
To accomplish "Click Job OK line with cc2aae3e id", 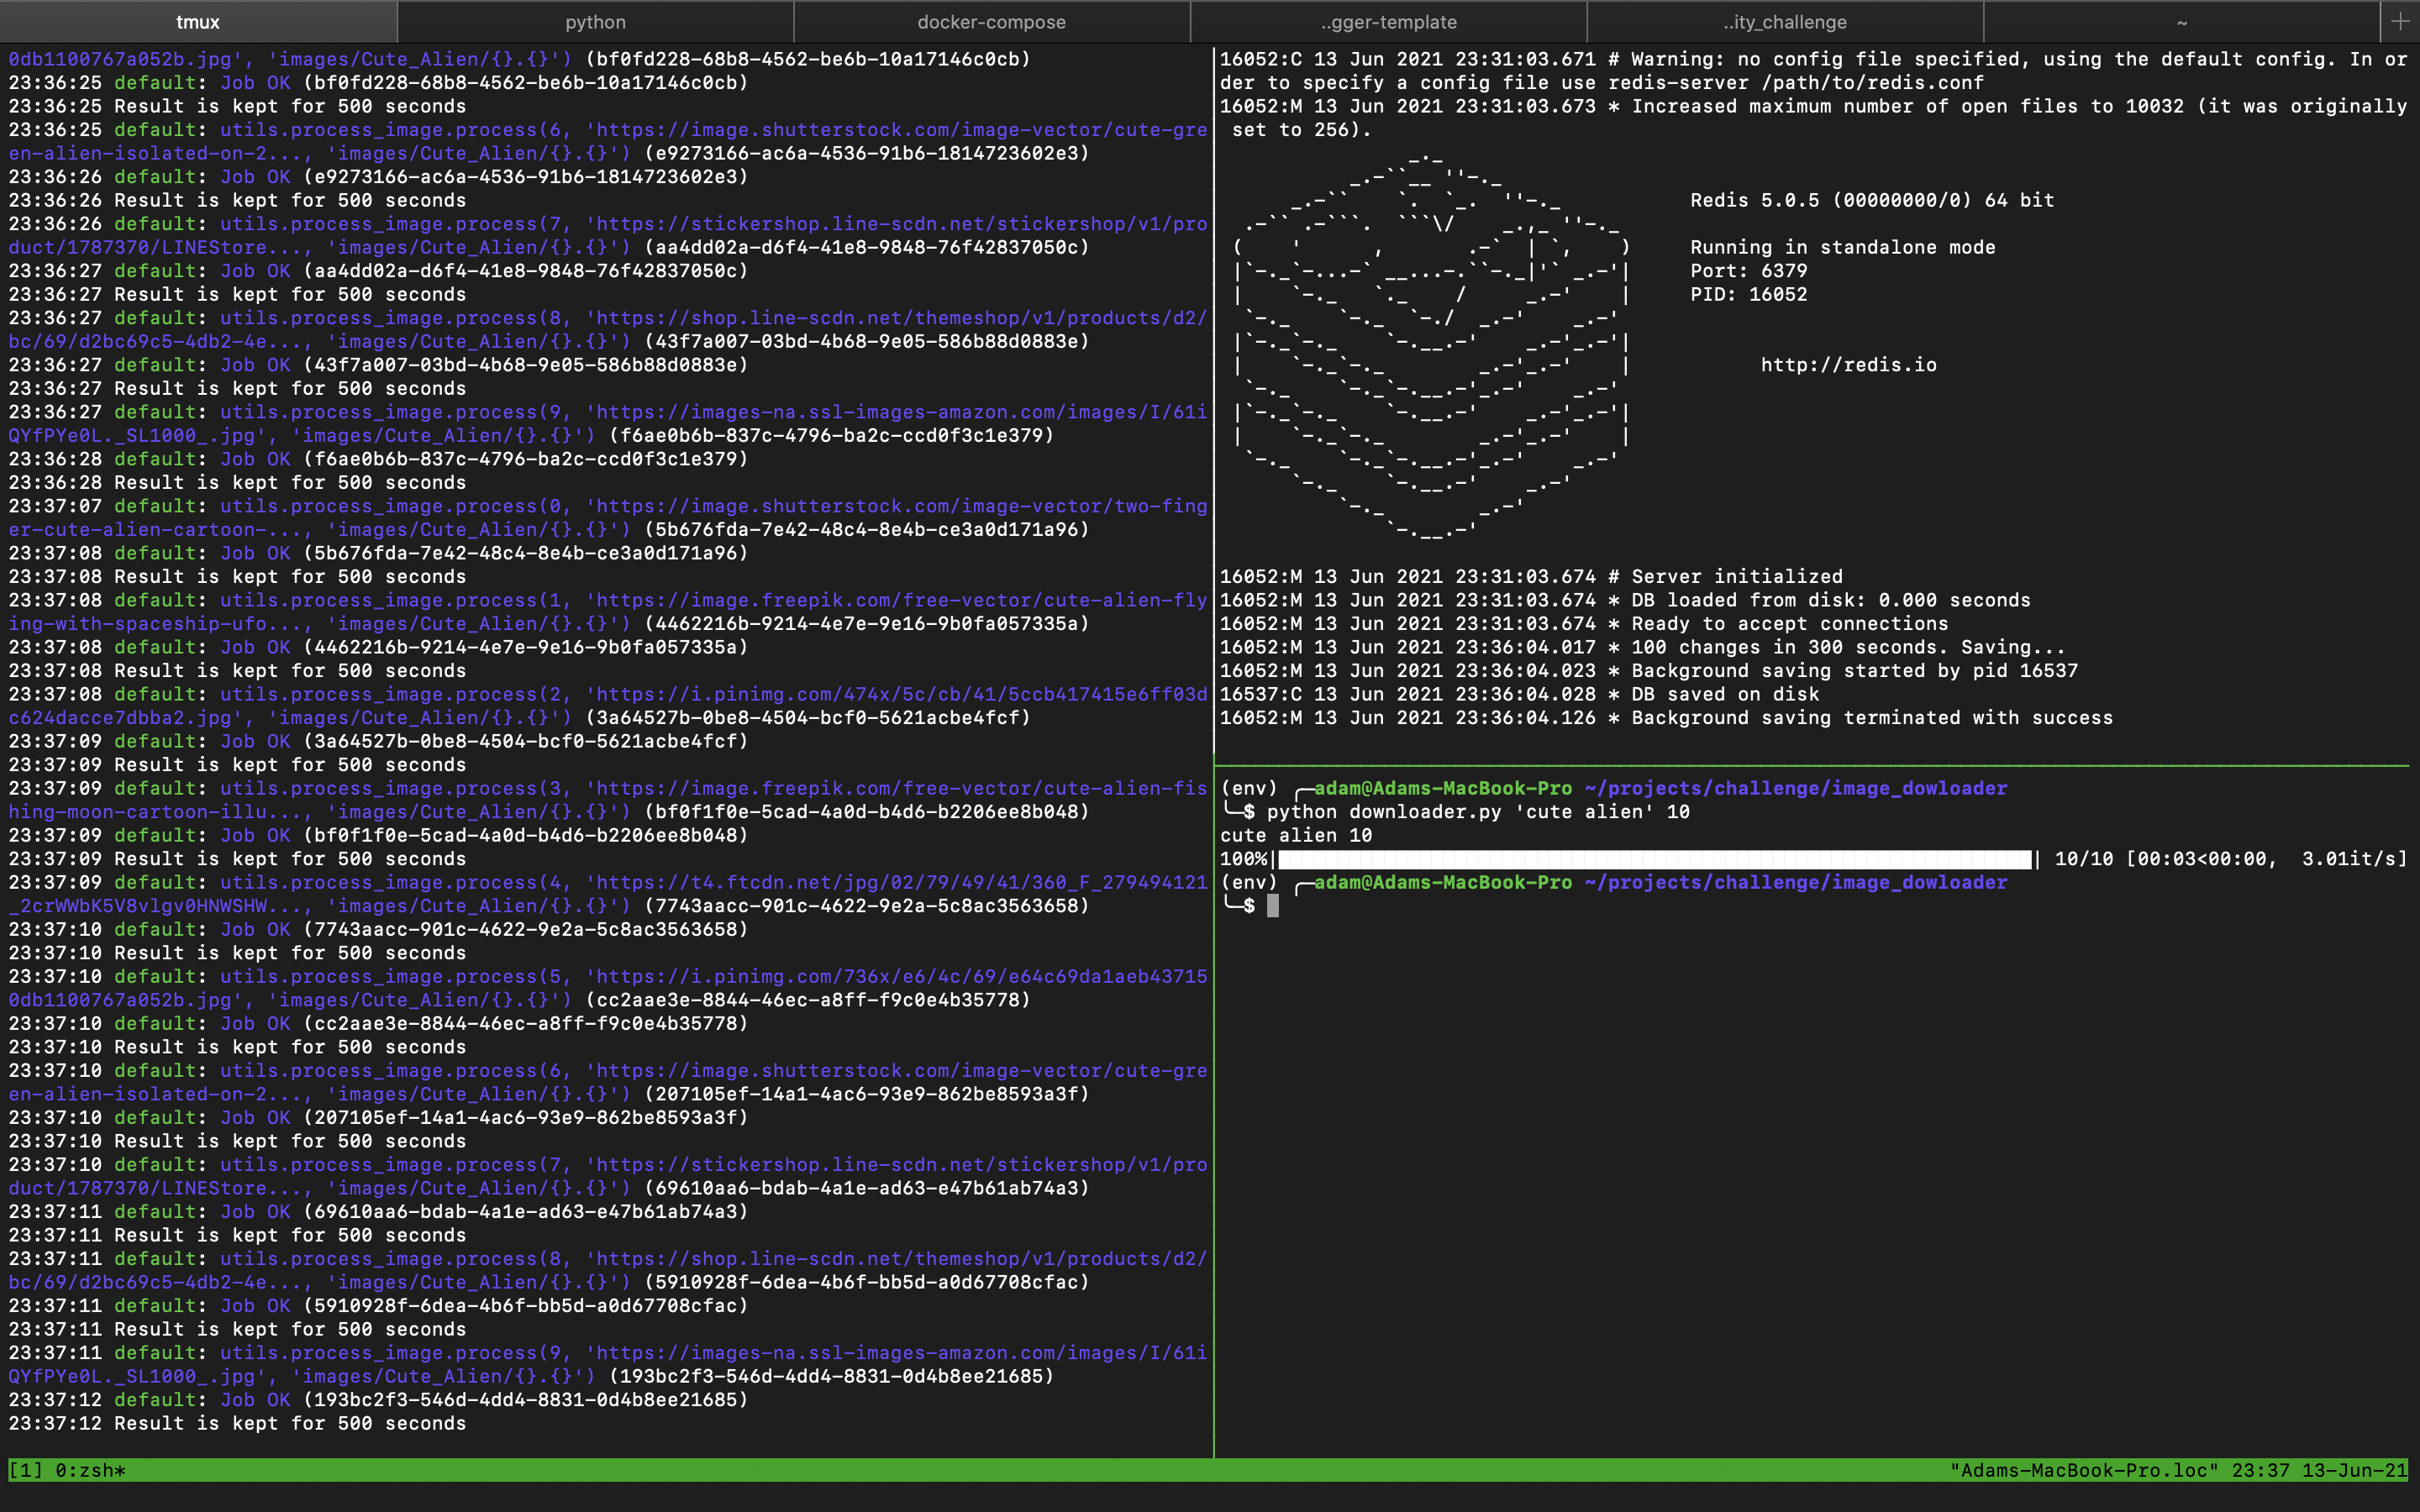I will pyautogui.click(x=379, y=1024).
